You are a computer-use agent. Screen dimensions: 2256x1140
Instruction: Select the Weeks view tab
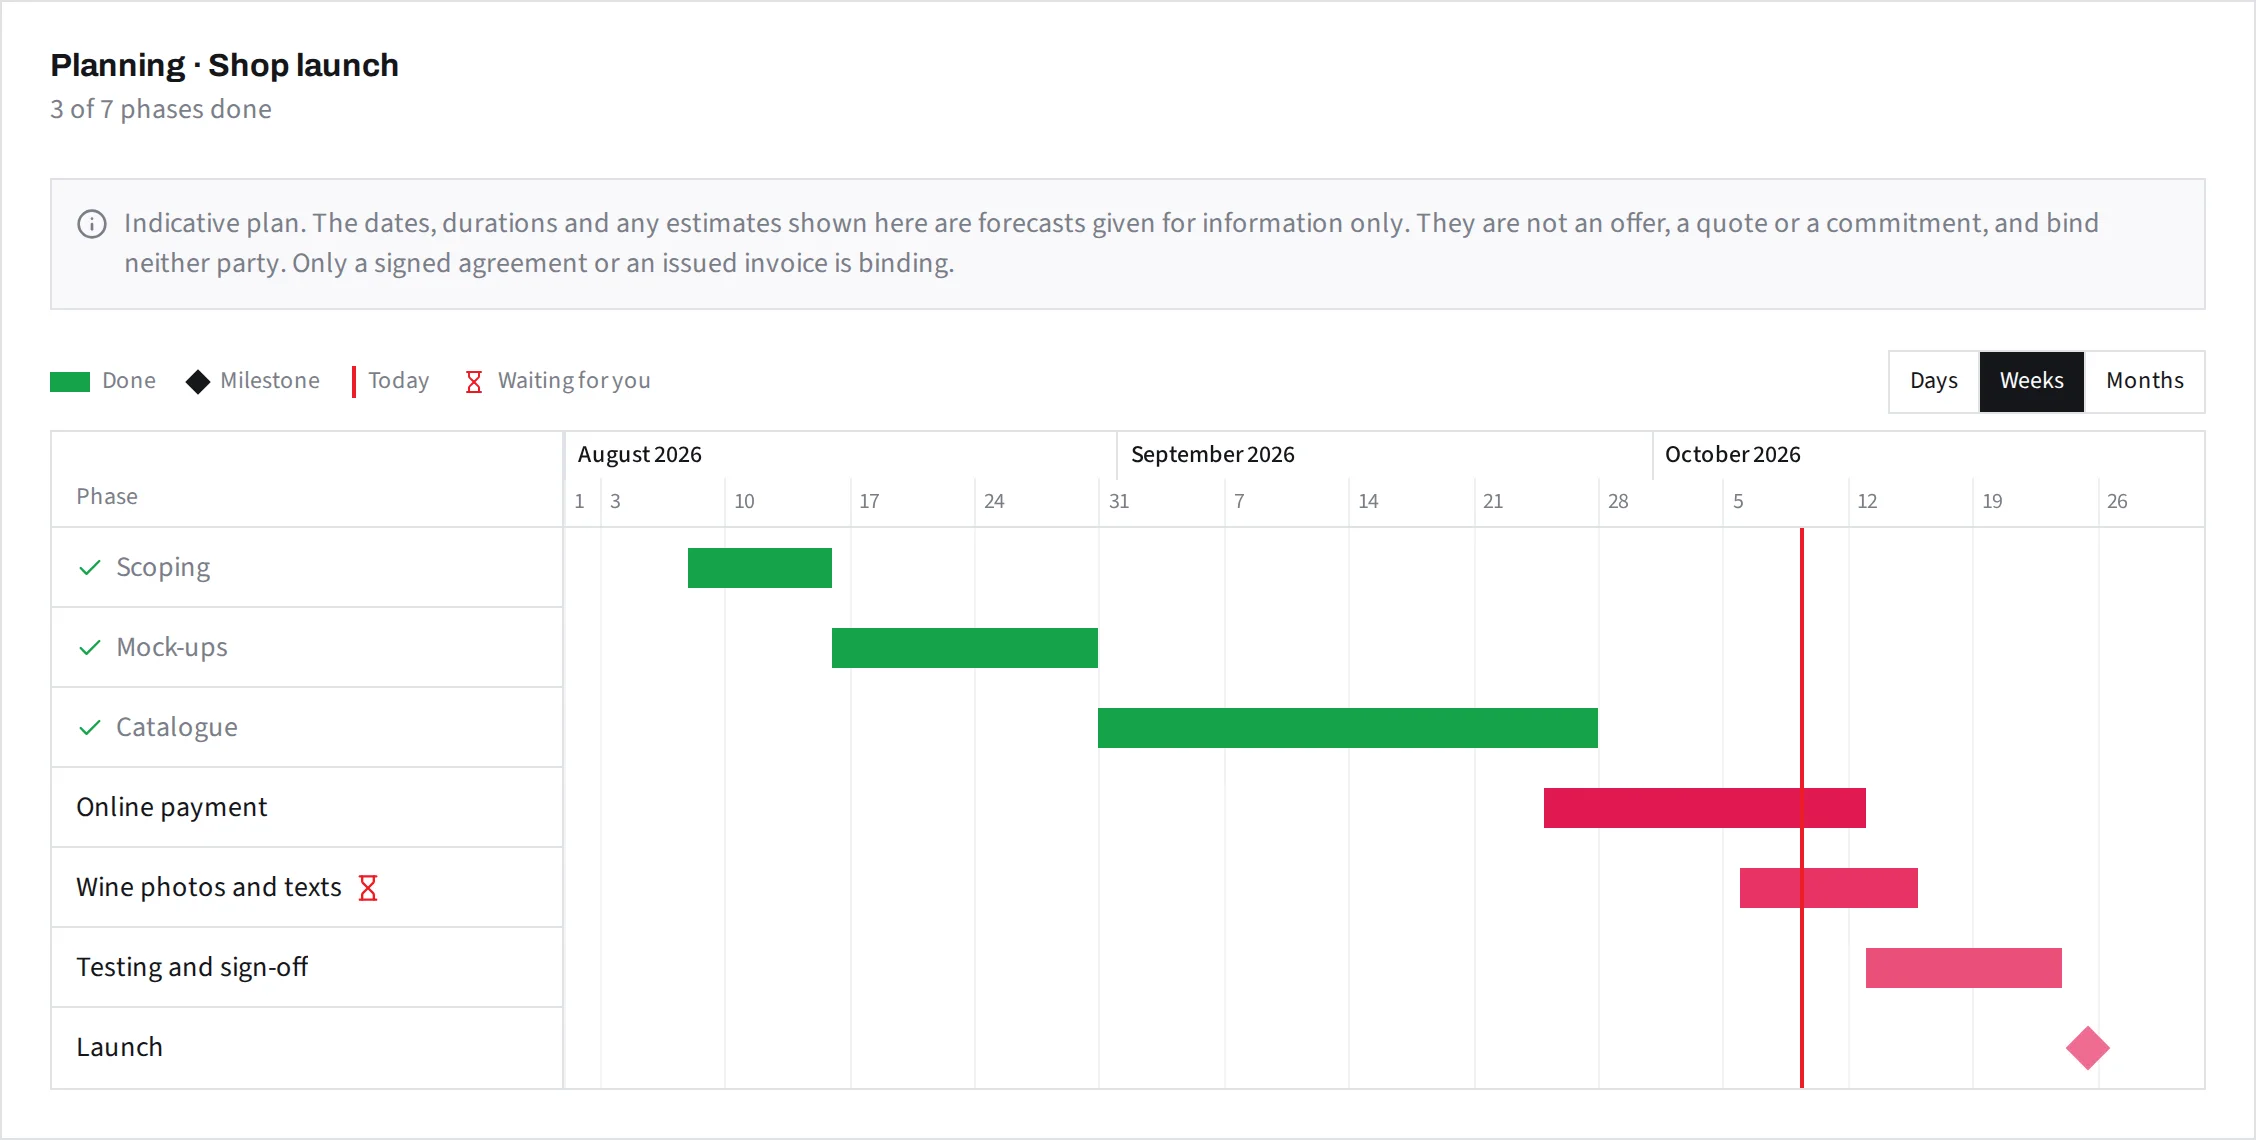click(x=2031, y=381)
